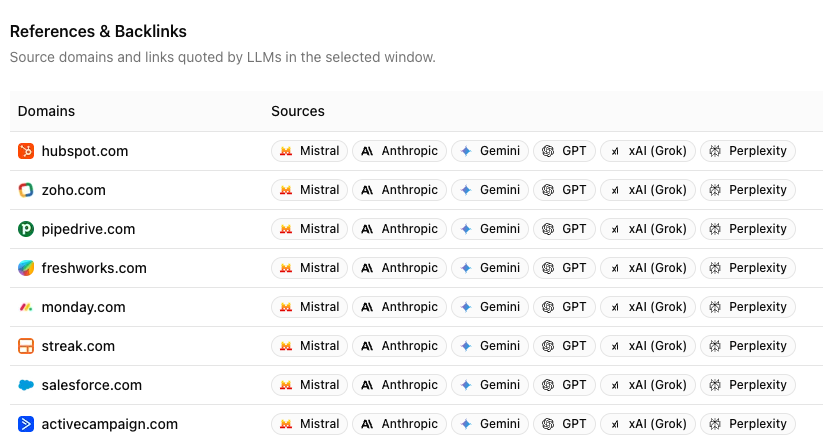This screenshot has height=443, width=823.
Task: Click the Streak orange logo icon
Action: pos(26,346)
